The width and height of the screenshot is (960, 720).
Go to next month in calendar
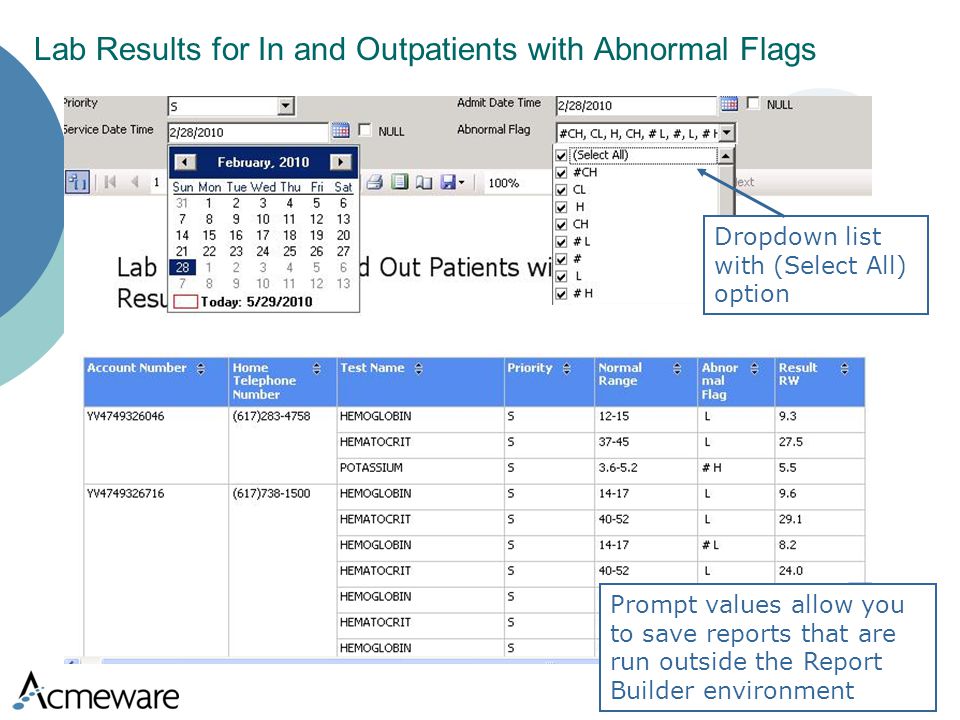pyautogui.click(x=340, y=162)
